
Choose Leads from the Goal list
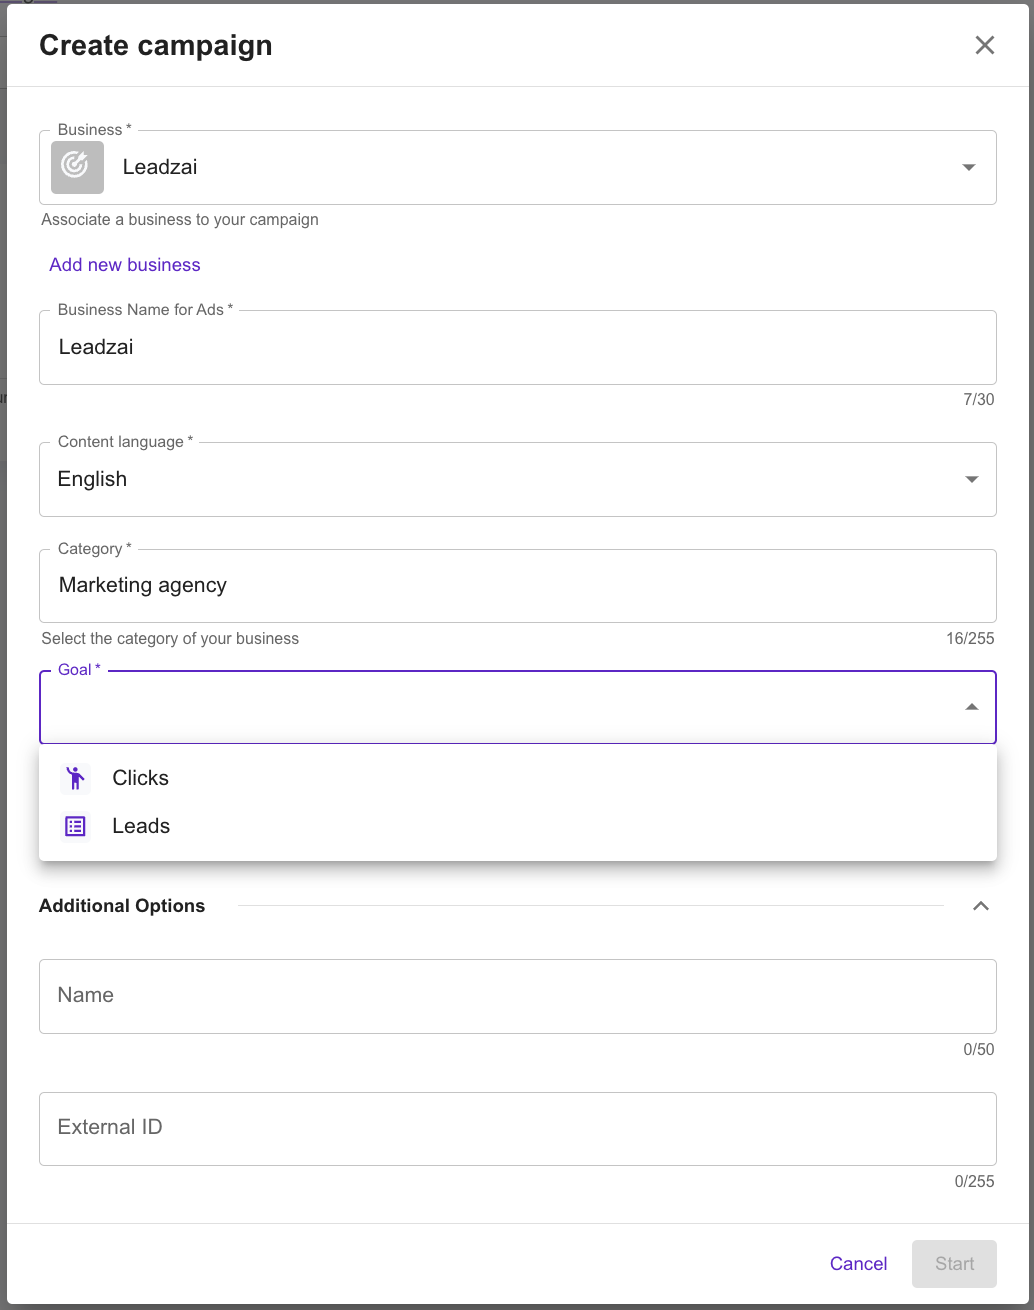tap(518, 826)
